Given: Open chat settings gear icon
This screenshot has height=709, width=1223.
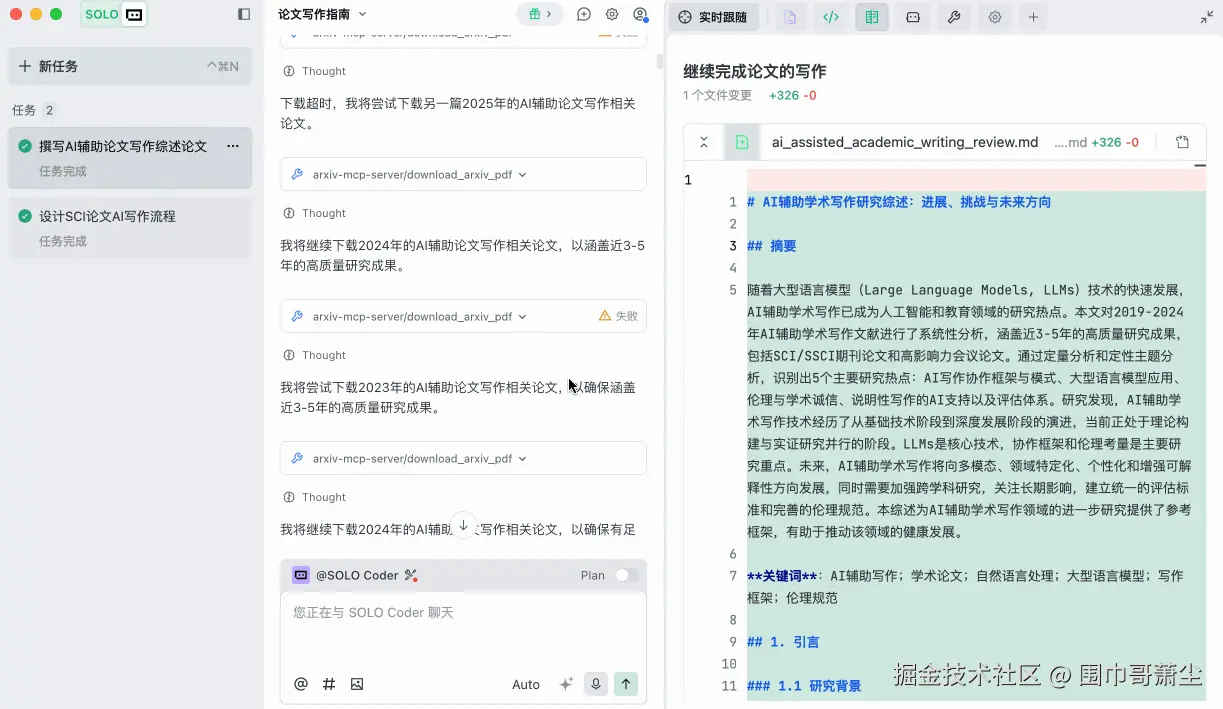Looking at the screenshot, I should click(612, 14).
